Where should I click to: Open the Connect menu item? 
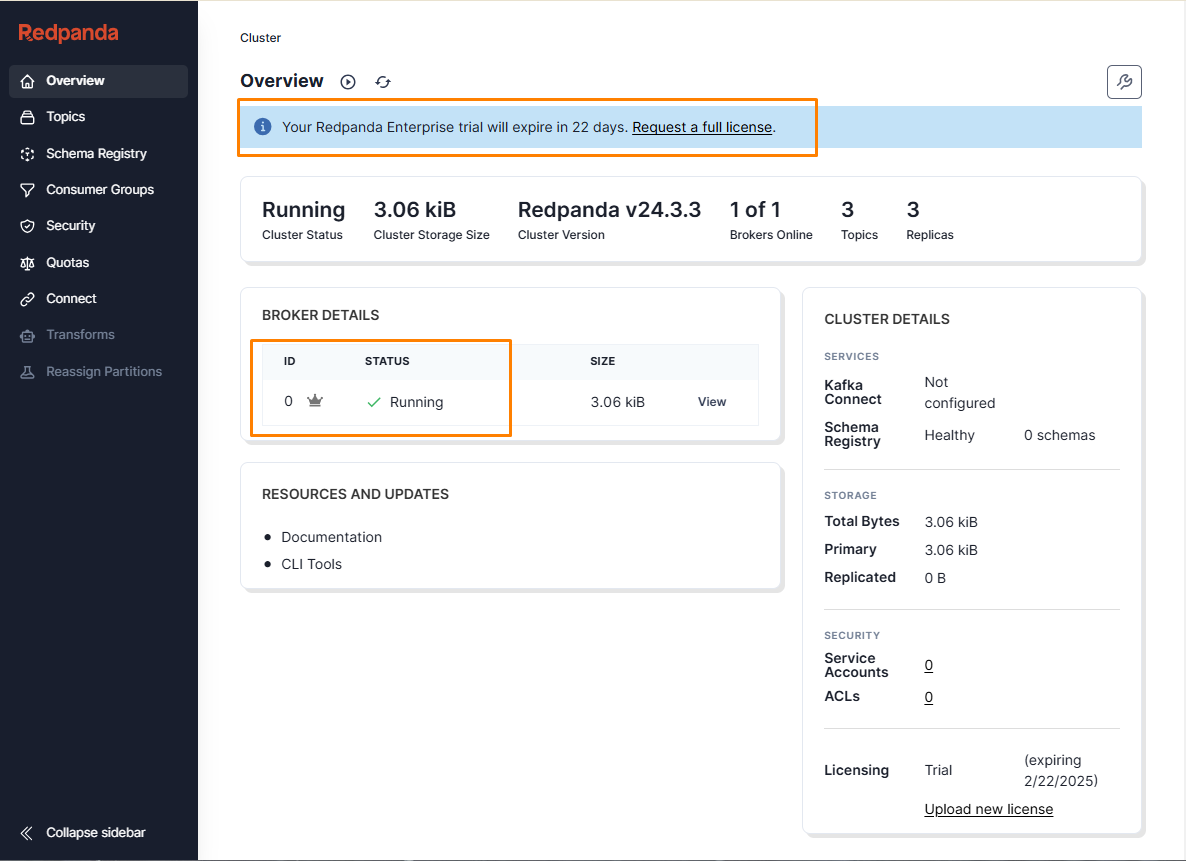tap(98, 299)
